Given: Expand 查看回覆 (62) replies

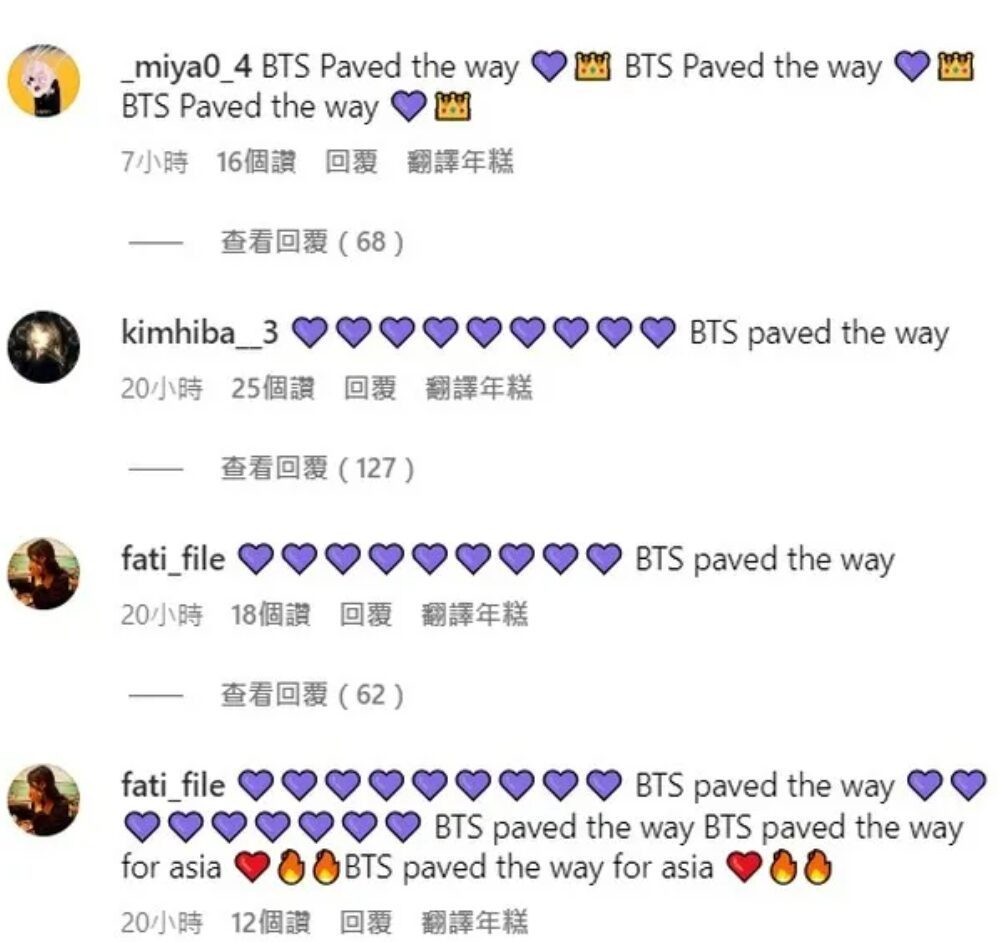Looking at the screenshot, I should tap(312, 695).
